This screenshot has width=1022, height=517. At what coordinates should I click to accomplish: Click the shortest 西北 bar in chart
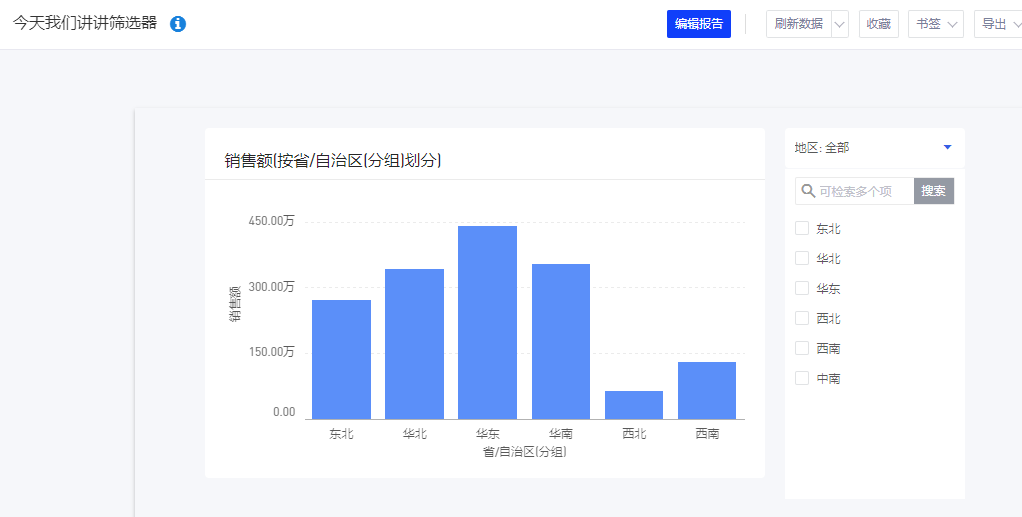[x=634, y=405]
